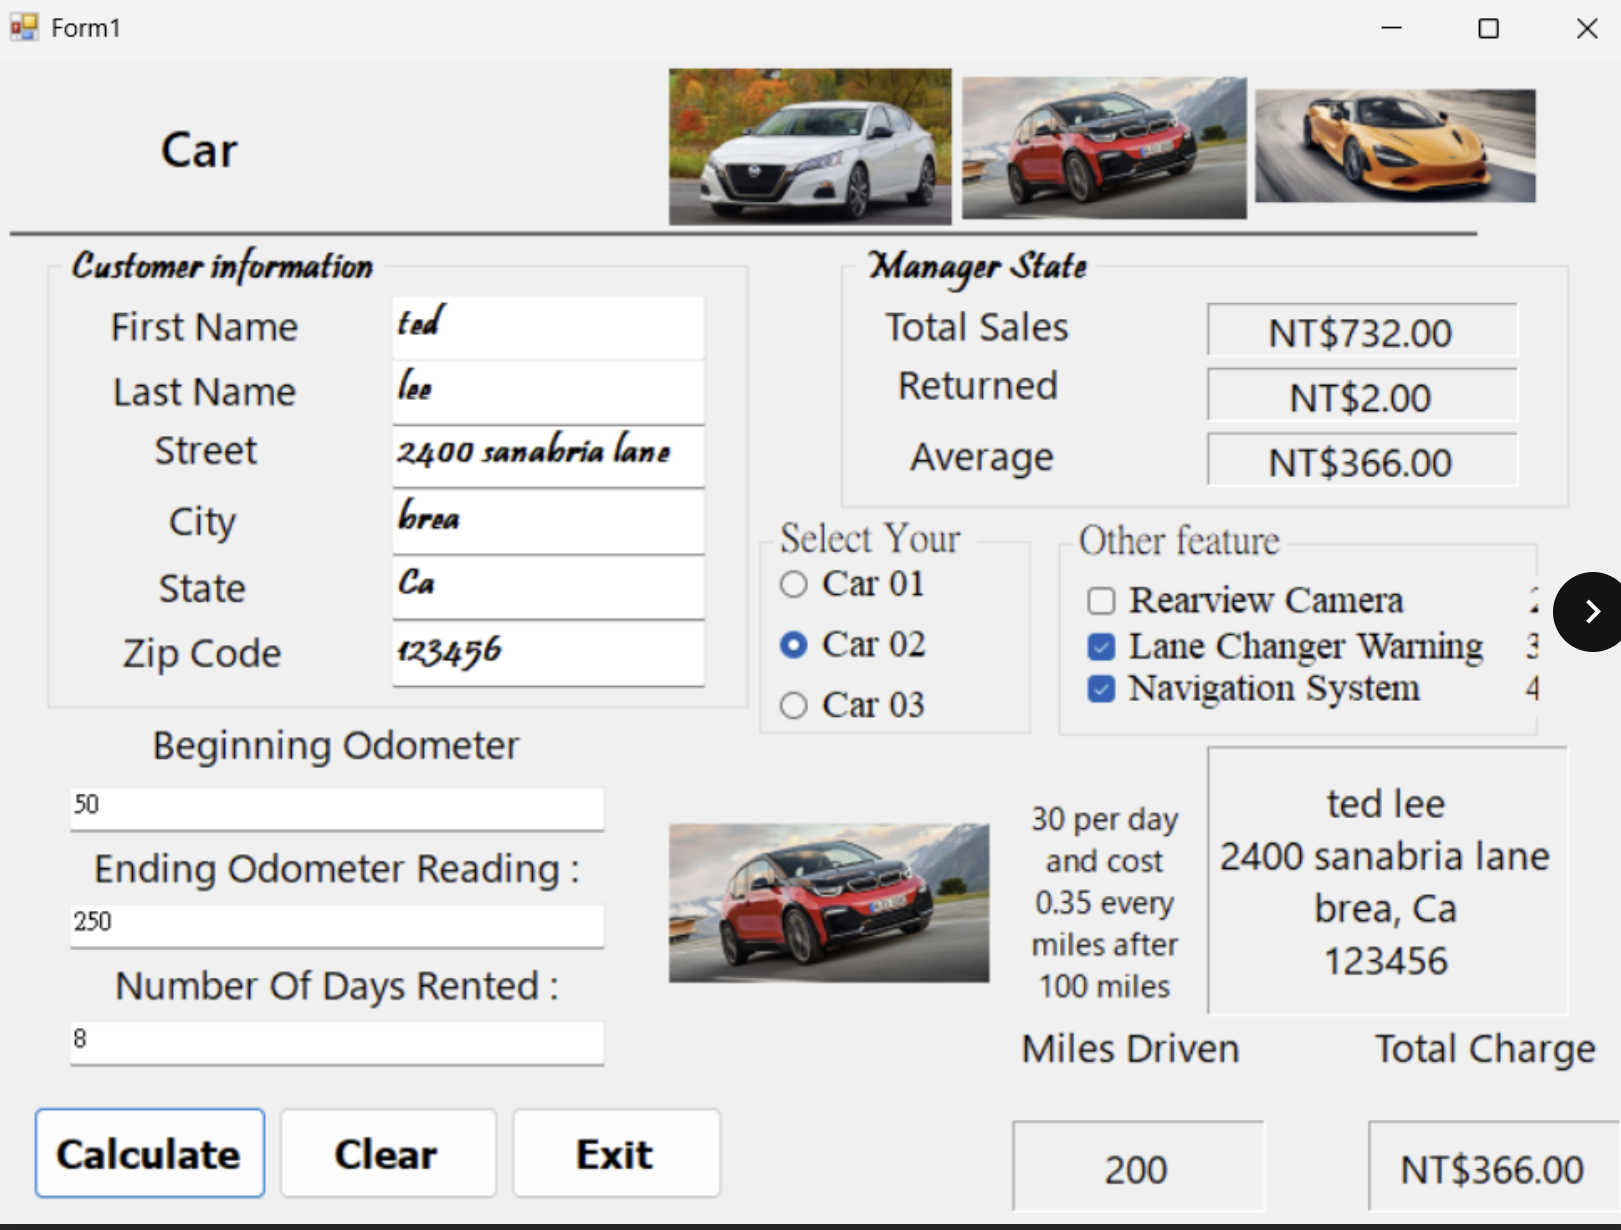This screenshot has height=1230, width=1621.
Task: Click the Exit button
Action: (616, 1154)
